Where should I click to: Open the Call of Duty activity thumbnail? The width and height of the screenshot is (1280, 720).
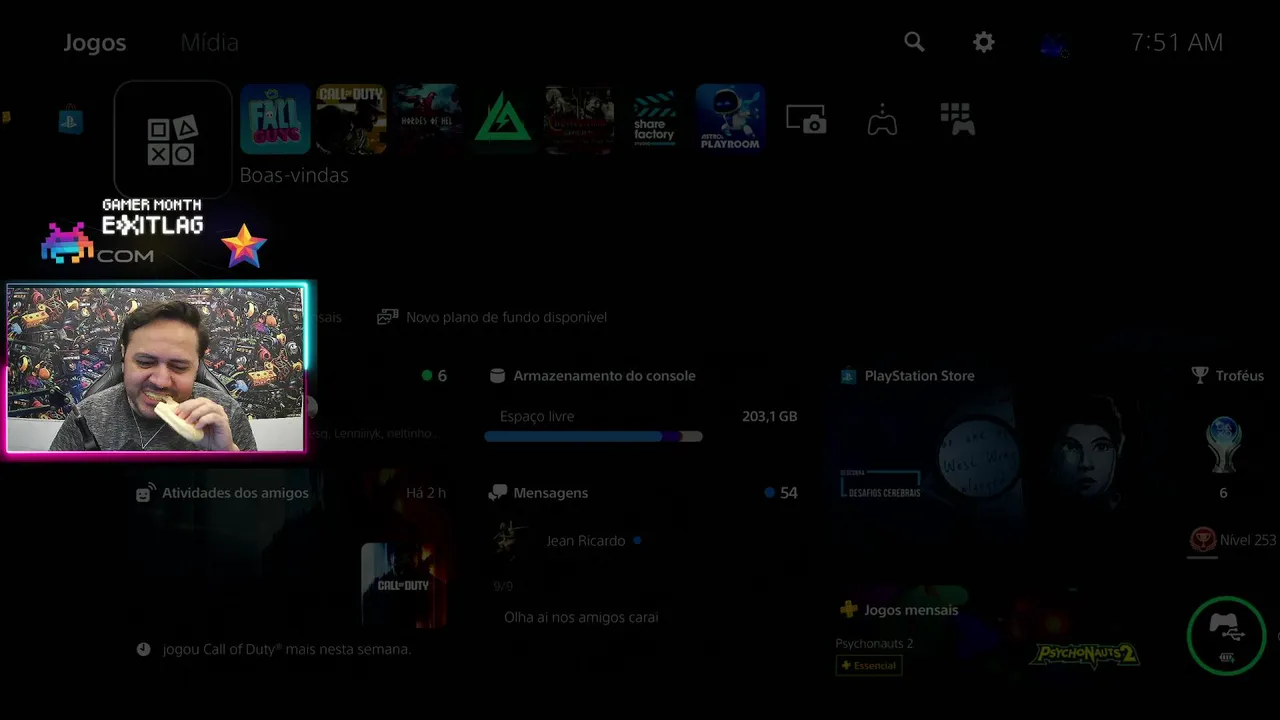click(403, 585)
